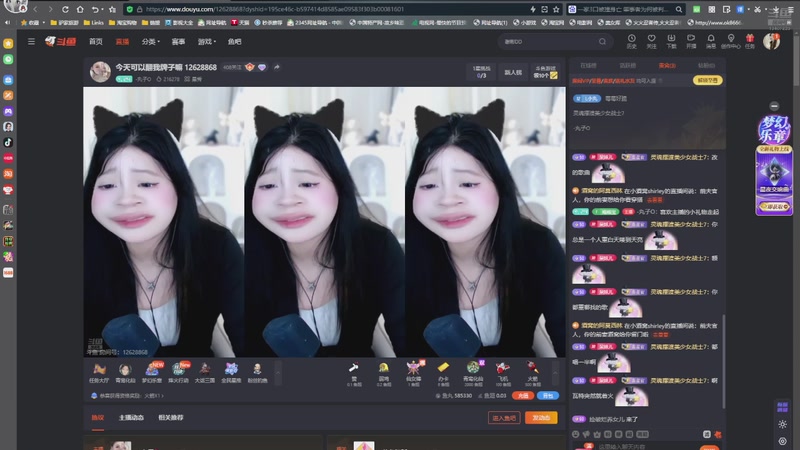This screenshot has height=450, width=800.
Task: Open the creator center icon
Action: point(731,41)
